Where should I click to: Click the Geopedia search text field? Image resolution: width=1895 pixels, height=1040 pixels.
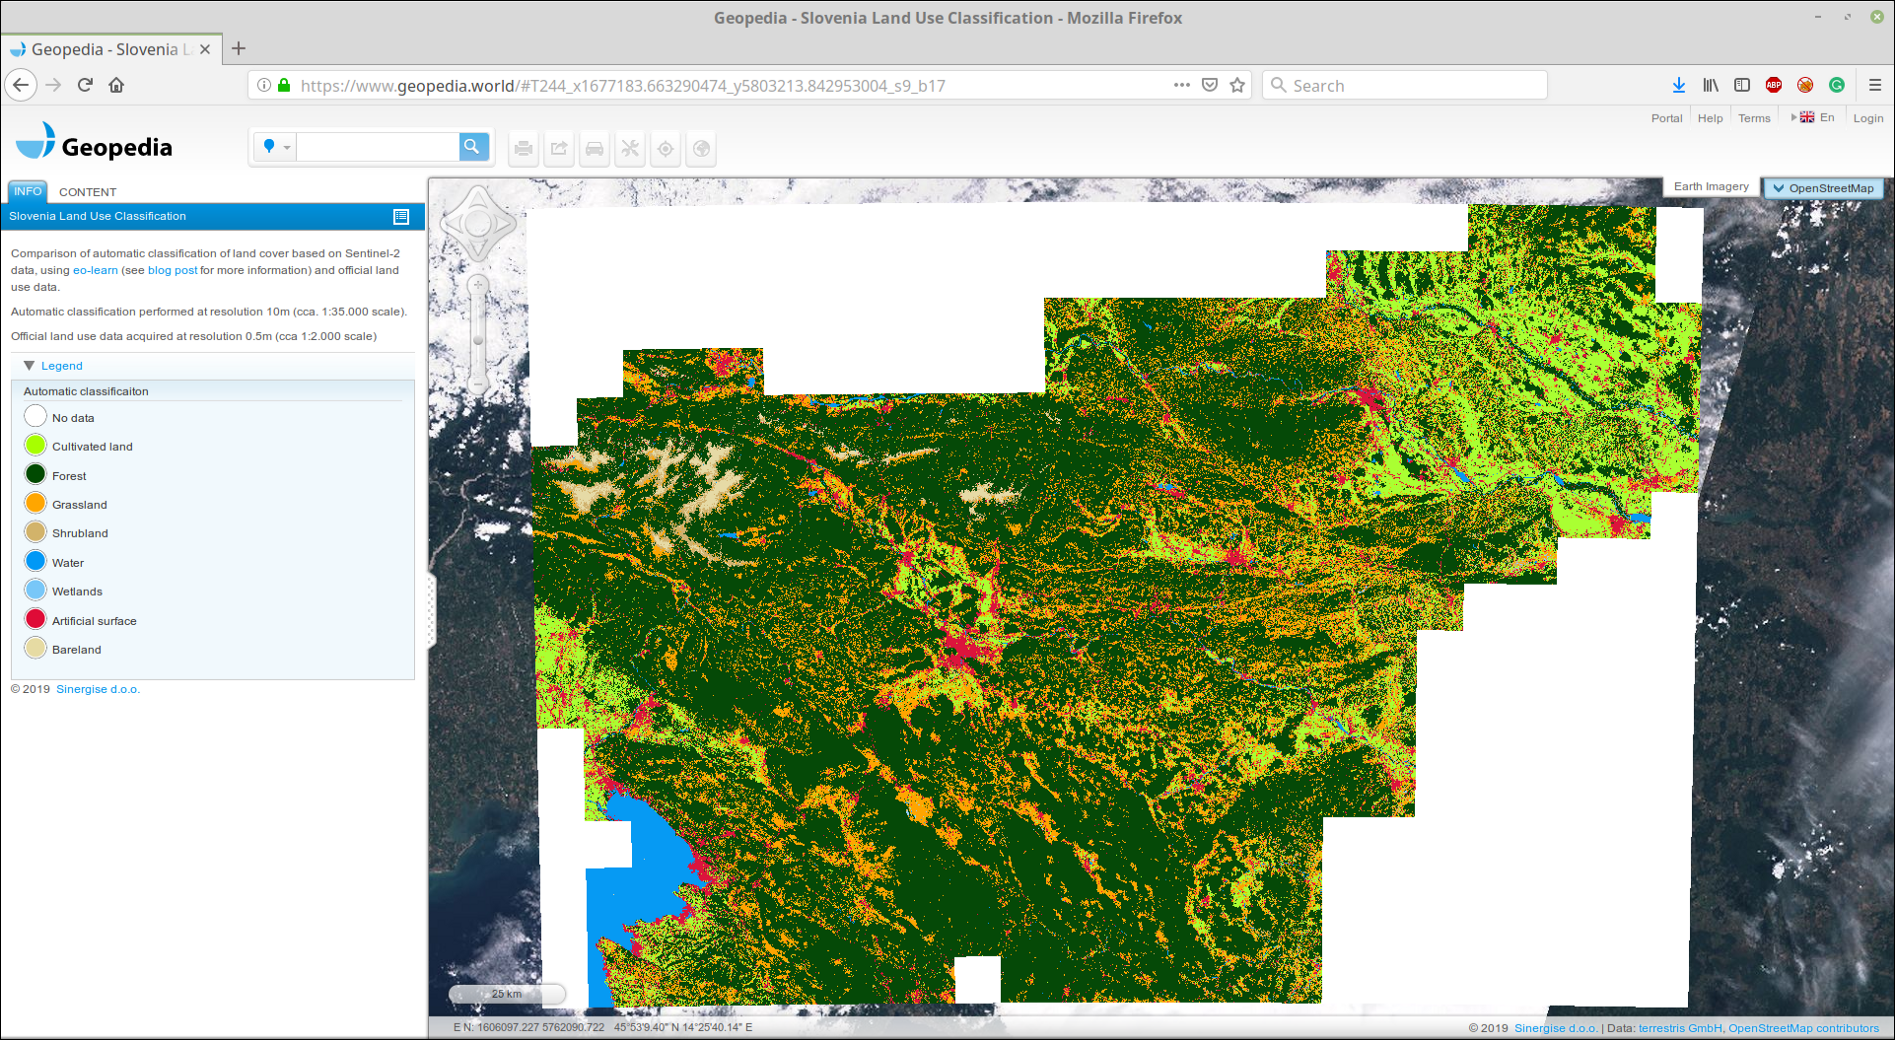coord(378,147)
